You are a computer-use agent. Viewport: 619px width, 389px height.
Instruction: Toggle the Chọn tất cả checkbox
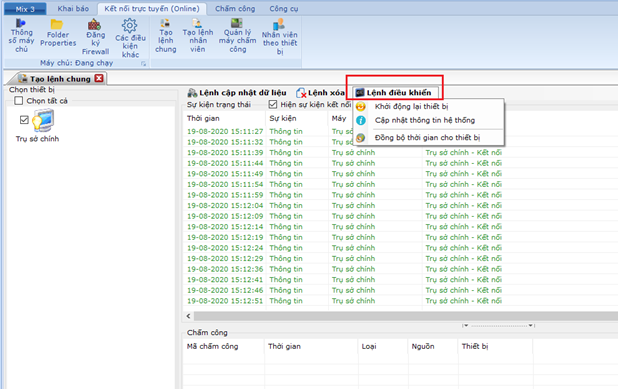[x=19, y=101]
